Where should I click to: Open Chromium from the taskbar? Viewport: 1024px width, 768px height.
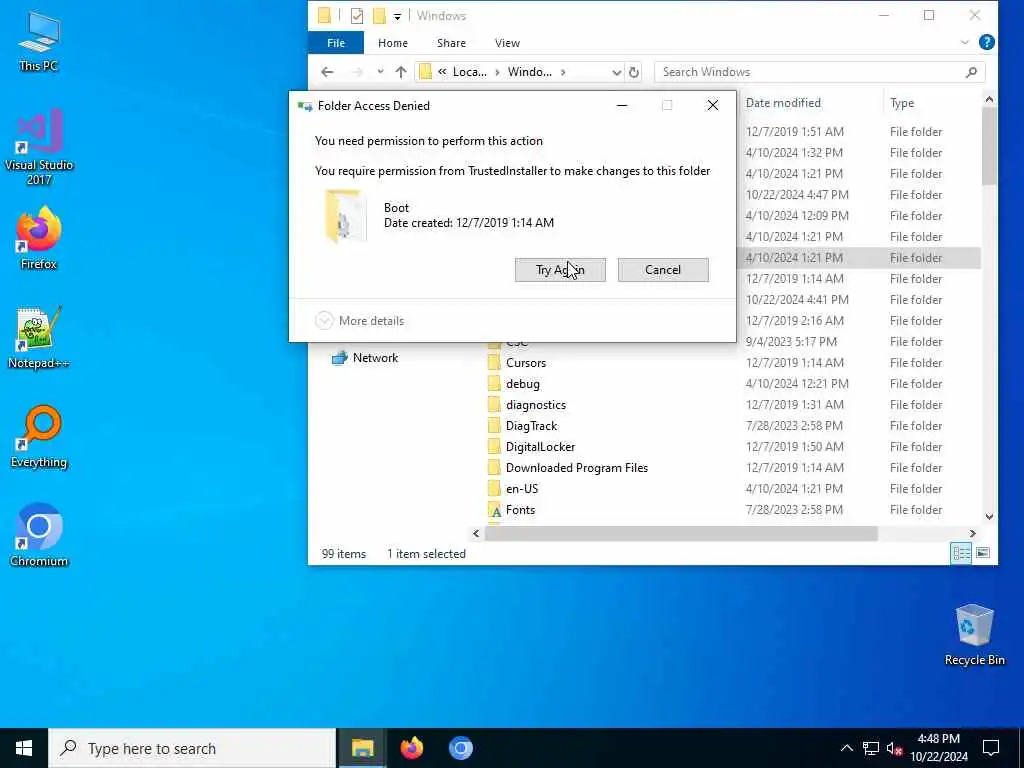pyautogui.click(x=460, y=748)
